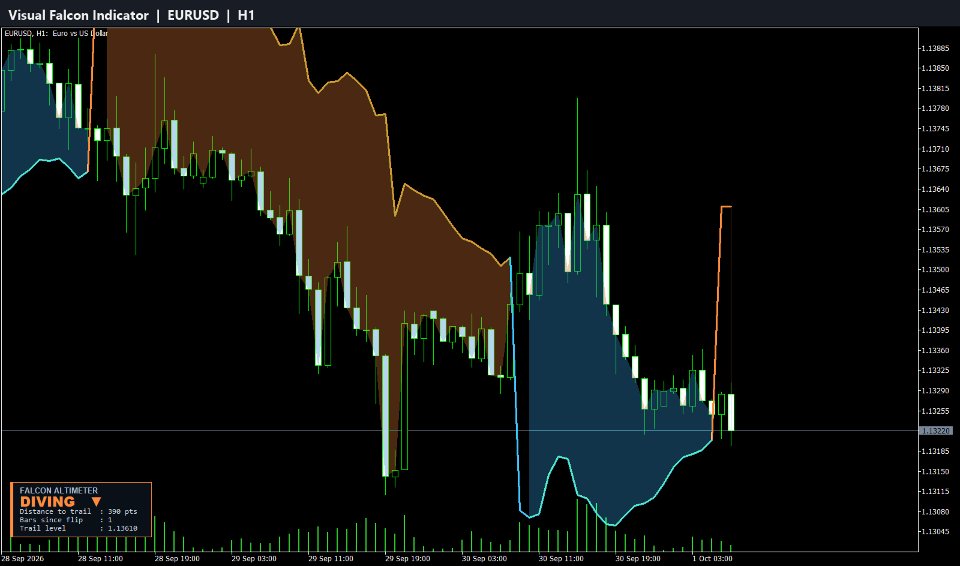Click the EURUSD symbol in title bar

pyautogui.click(x=193, y=15)
